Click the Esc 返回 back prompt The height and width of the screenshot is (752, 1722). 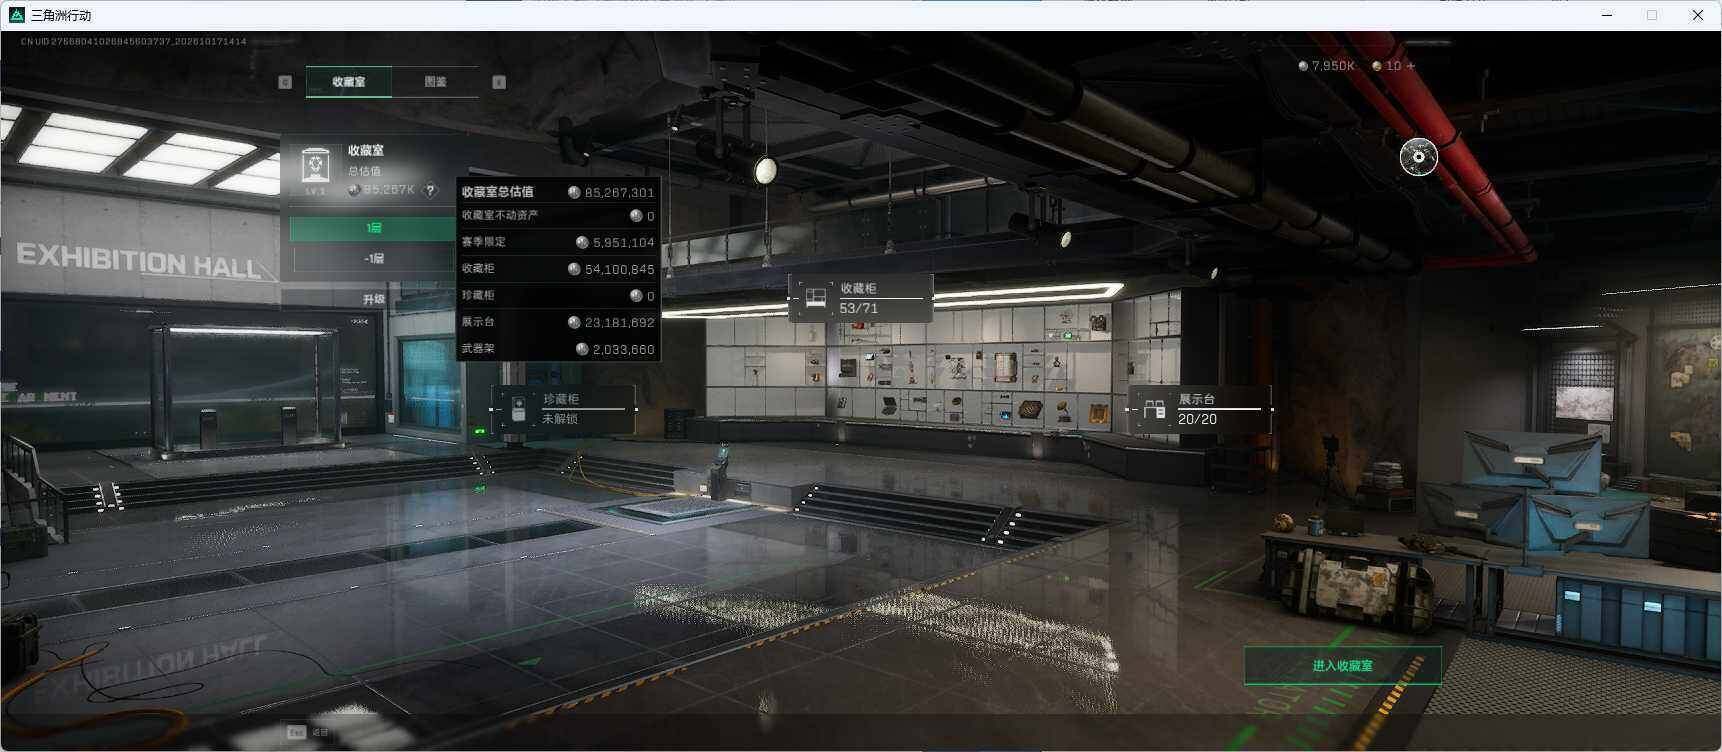[x=307, y=732]
